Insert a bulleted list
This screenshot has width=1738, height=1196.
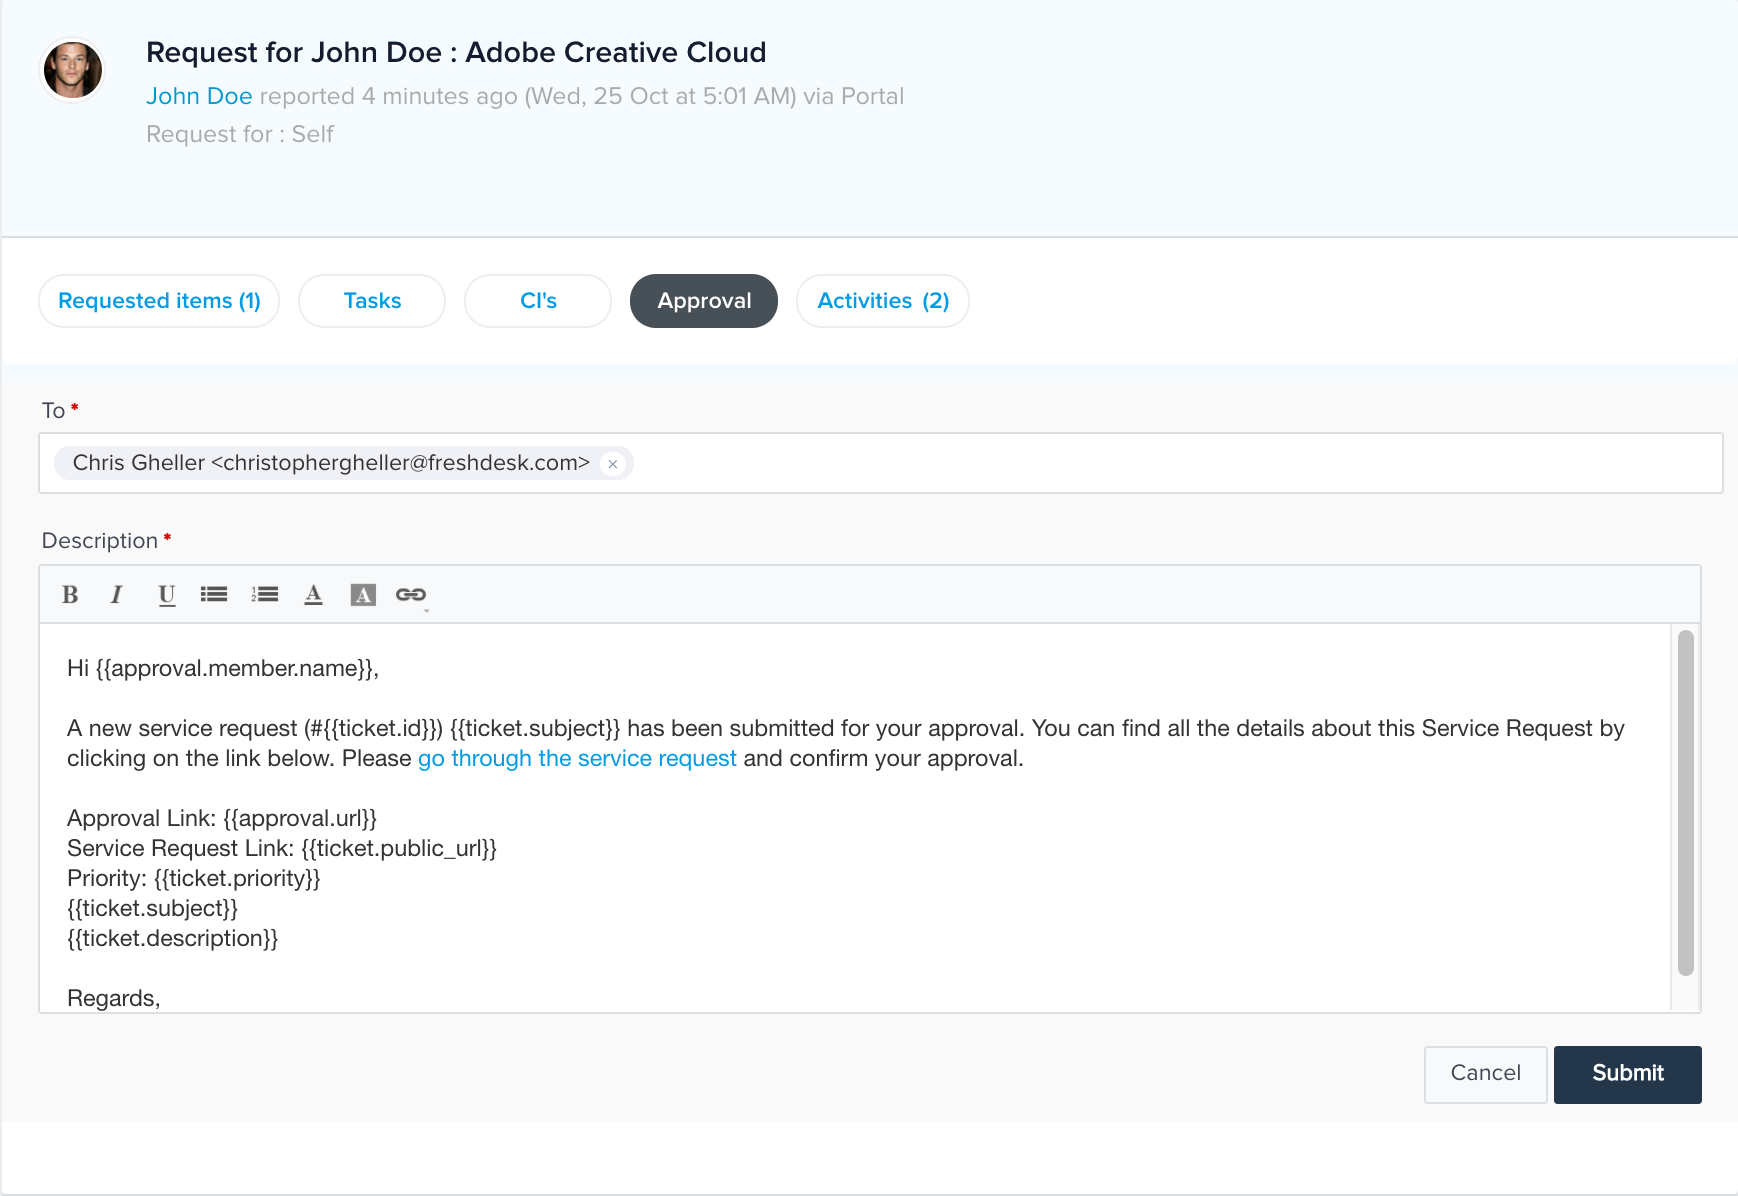click(x=214, y=594)
